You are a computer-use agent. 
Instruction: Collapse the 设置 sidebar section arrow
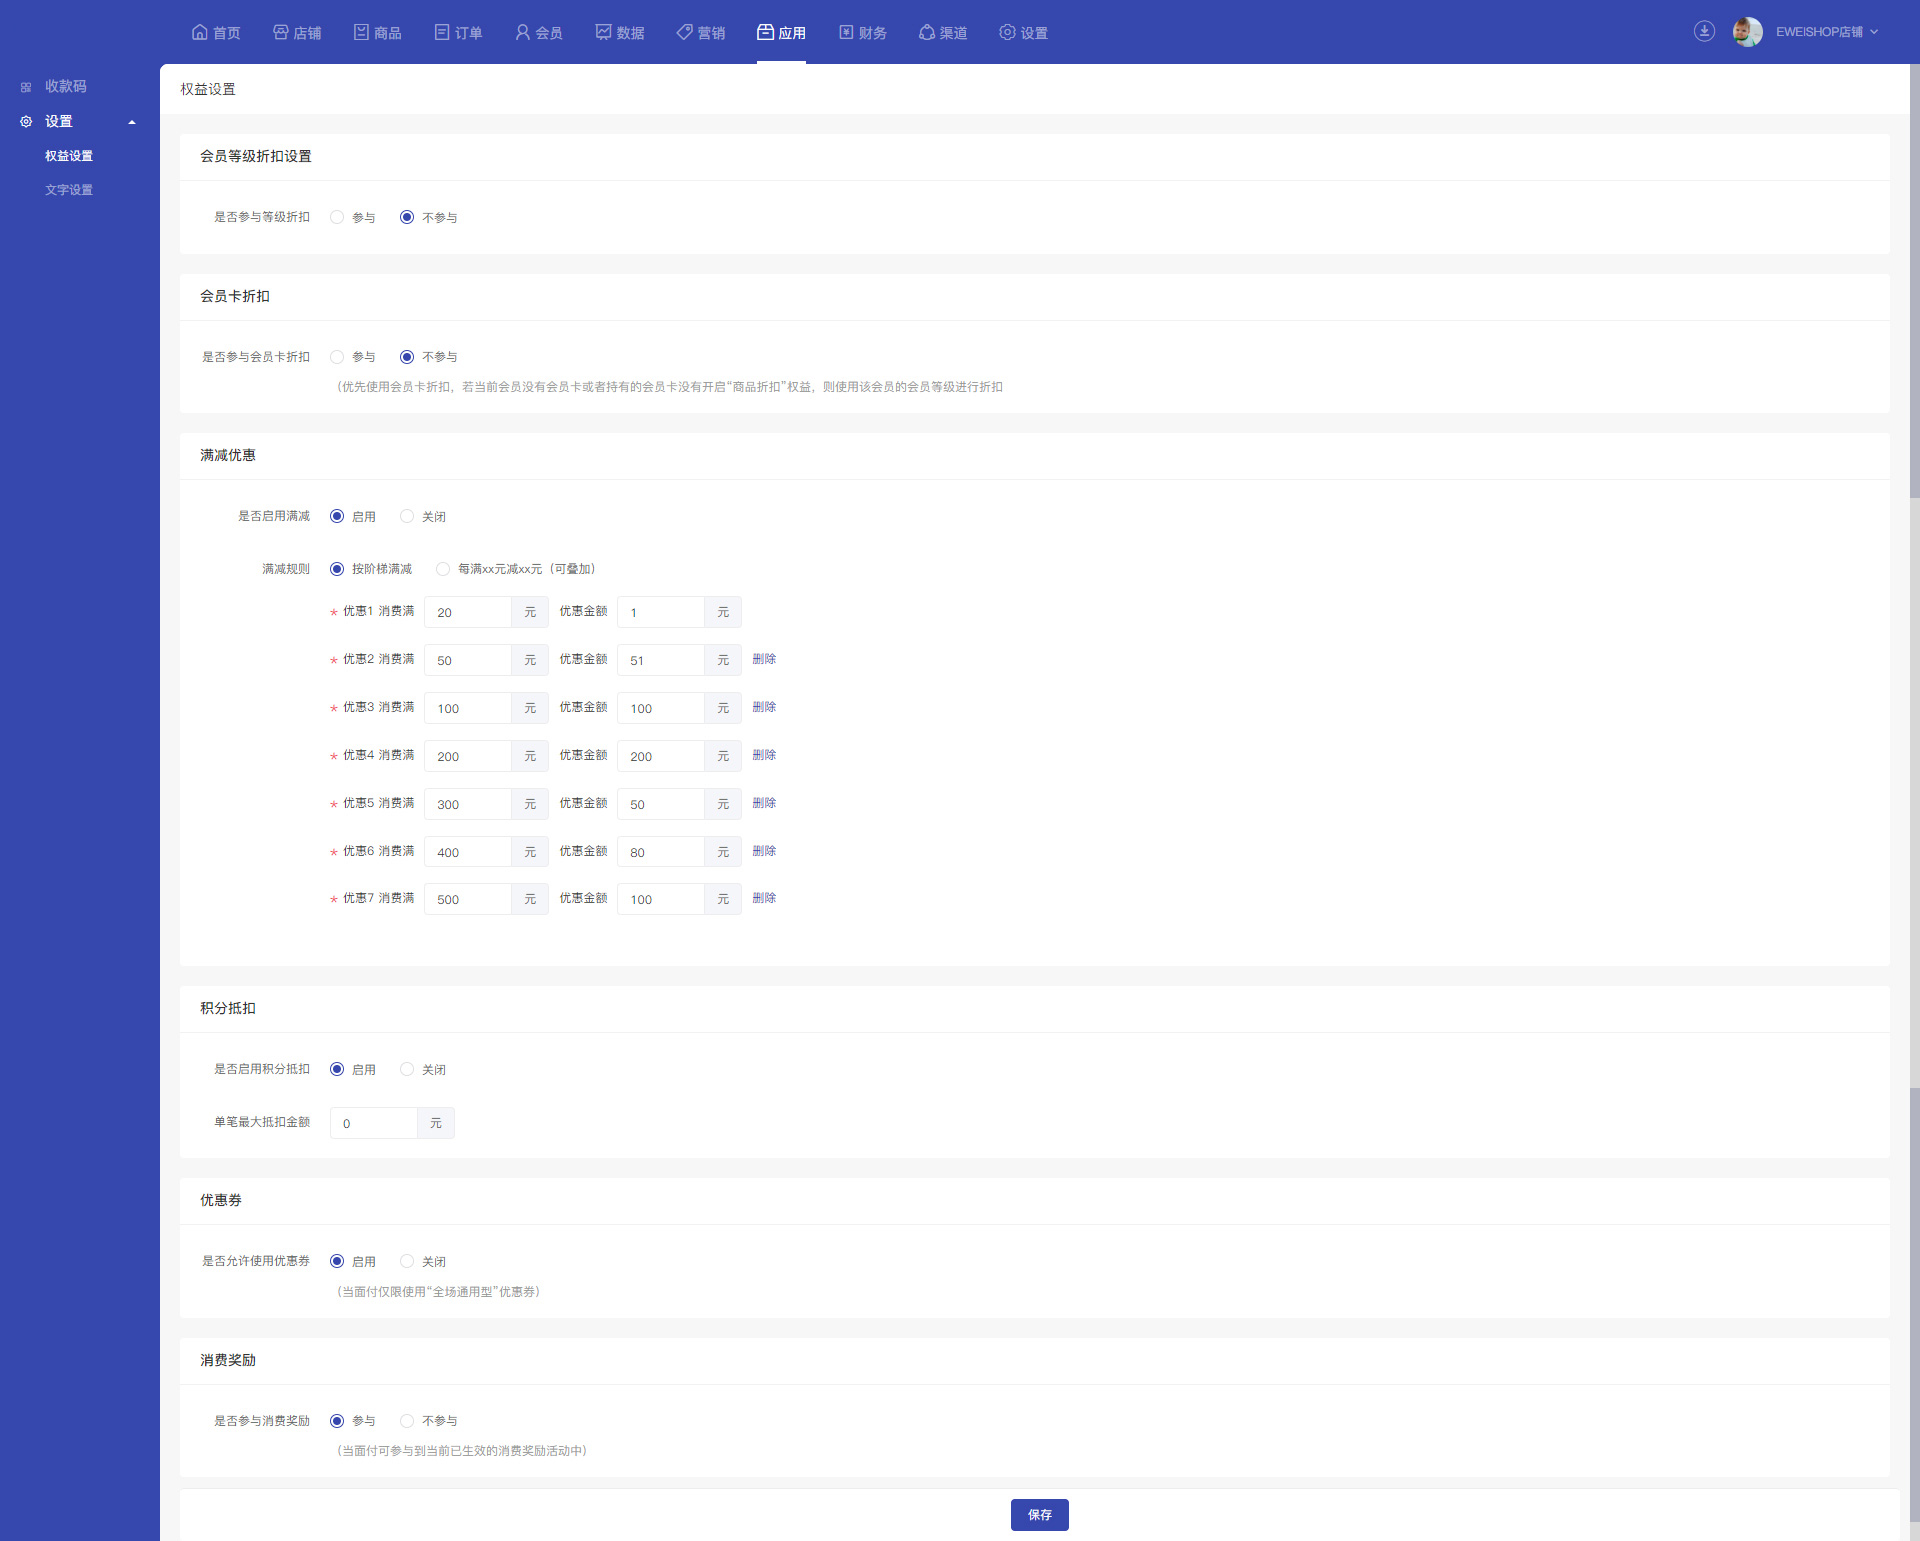(x=132, y=122)
